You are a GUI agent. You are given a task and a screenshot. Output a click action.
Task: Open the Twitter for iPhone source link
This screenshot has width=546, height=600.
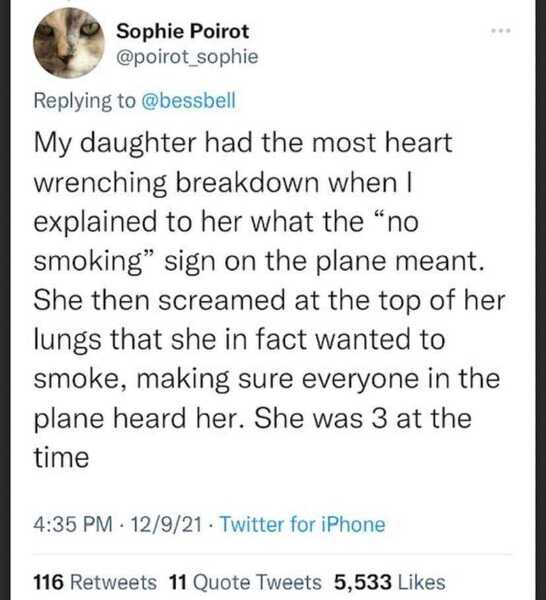click(x=303, y=524)
